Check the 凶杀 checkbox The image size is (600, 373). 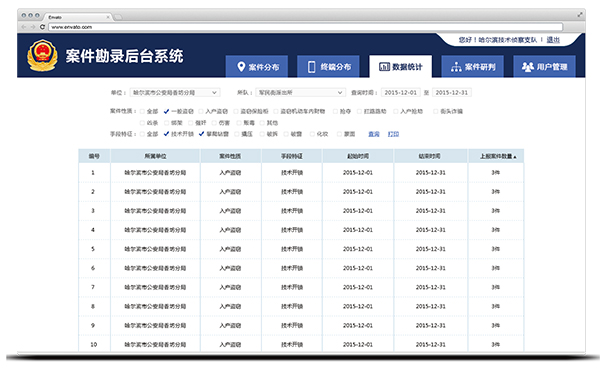pyautogui.click(x=142, y=123)
